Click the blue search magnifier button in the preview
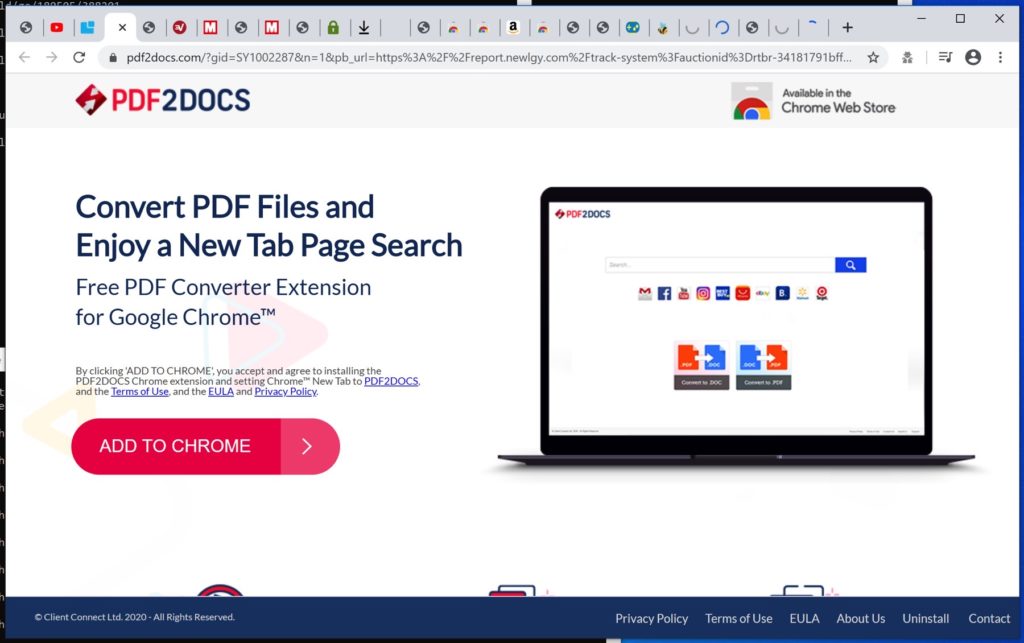This screenshot has height=643, width=1024. click(851, 264)
